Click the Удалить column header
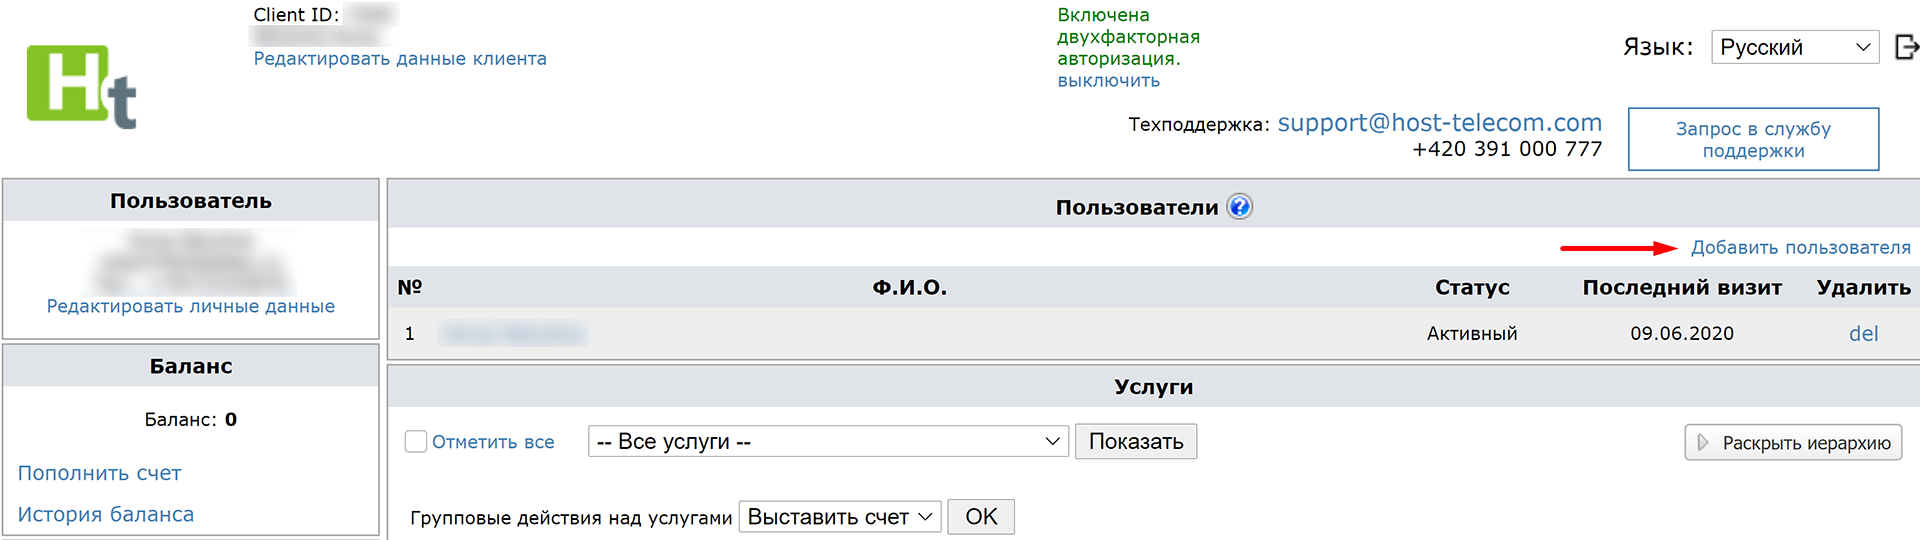The width and height of the screenshot is (1920, 540). [1864, 288]
